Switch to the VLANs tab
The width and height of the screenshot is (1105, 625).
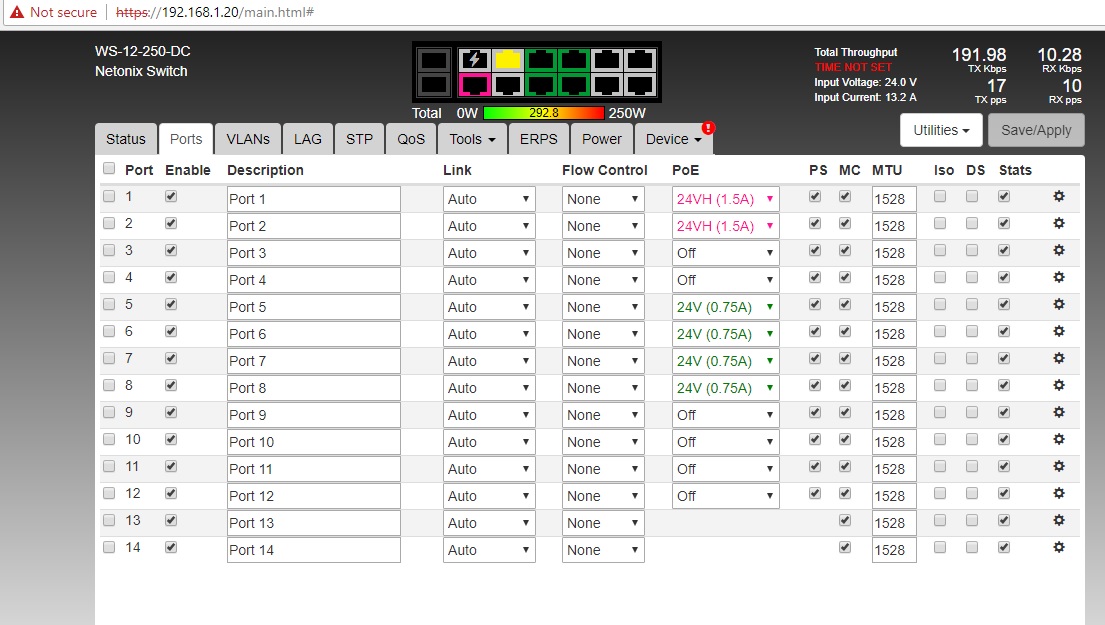247,139
